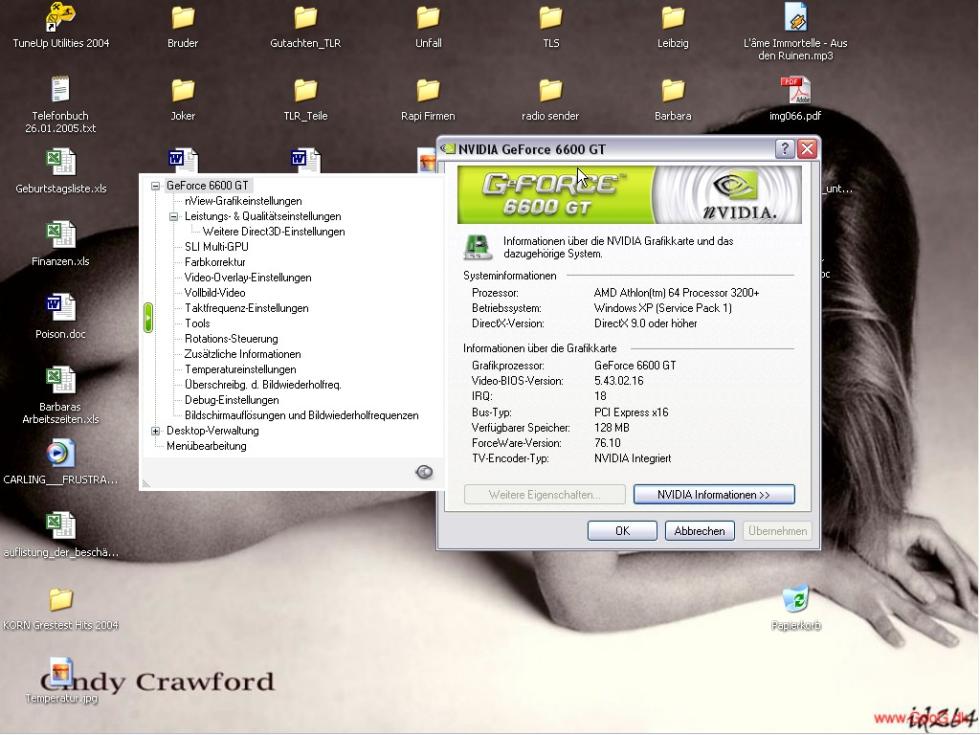
Task: Open the Joker folder
Action: tap(182, 91)
